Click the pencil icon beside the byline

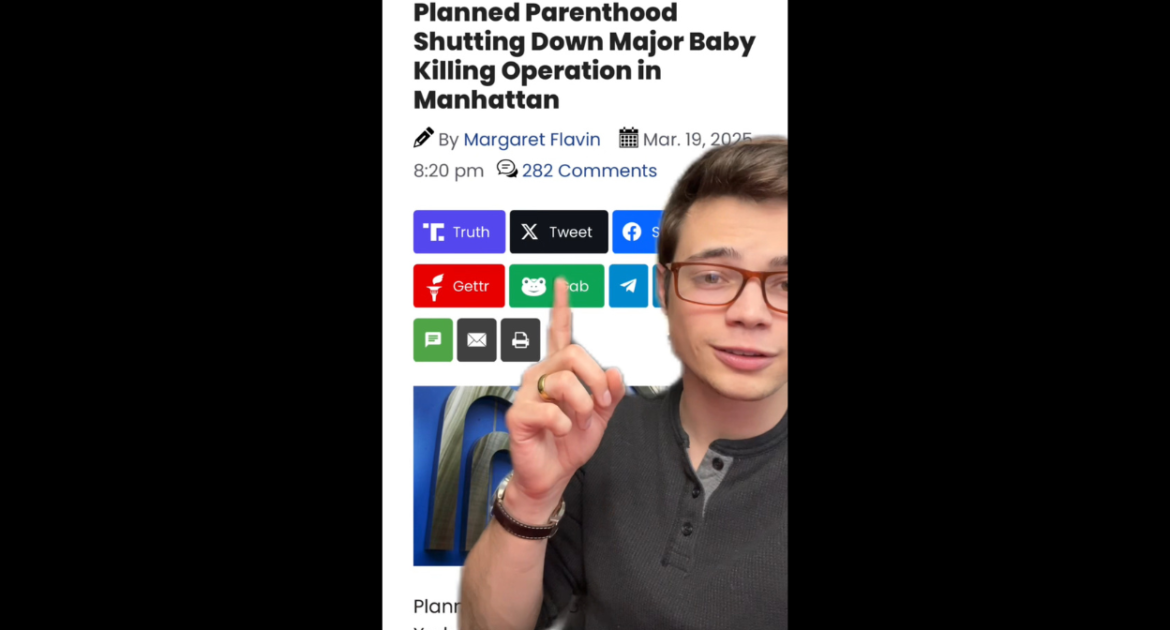coord(423,138)
